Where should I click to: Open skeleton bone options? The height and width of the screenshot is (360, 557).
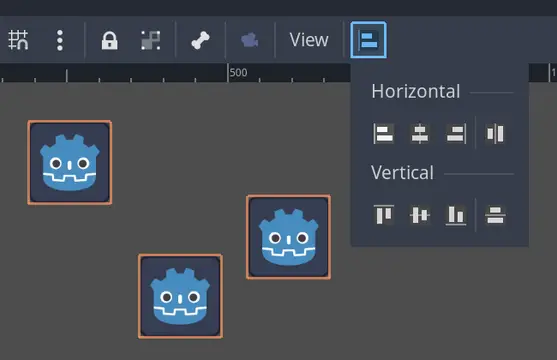(200, 40)
